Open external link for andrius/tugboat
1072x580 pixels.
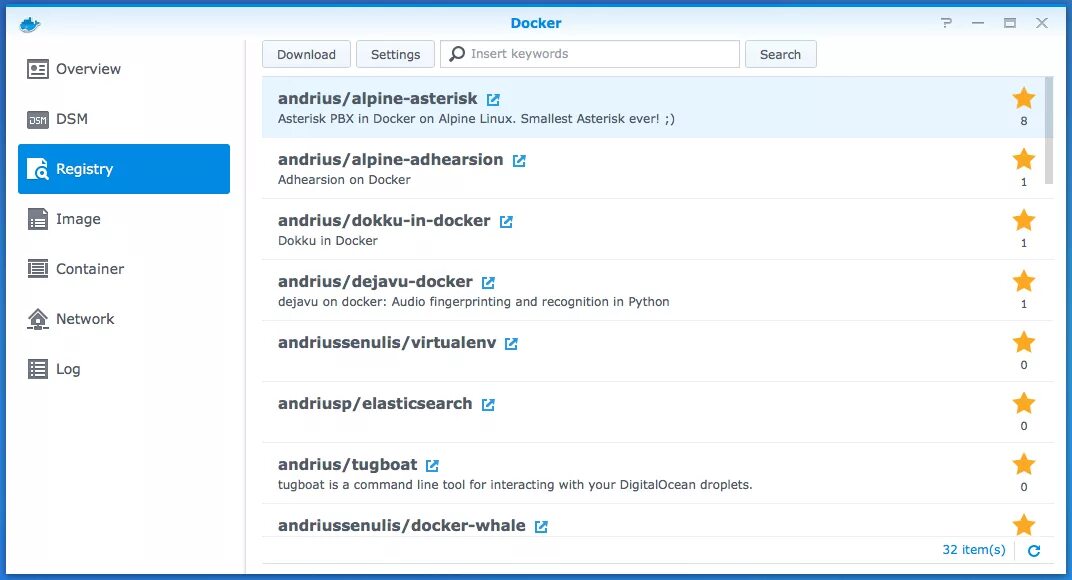432,465
